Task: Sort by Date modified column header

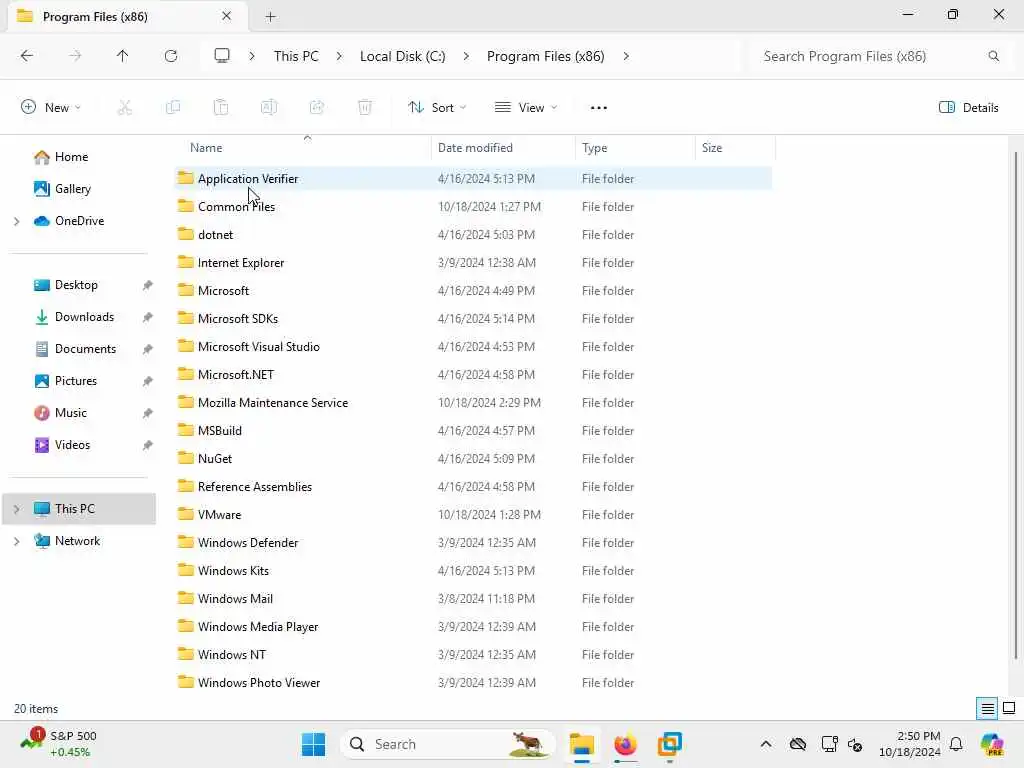Action: click(503, 148)
